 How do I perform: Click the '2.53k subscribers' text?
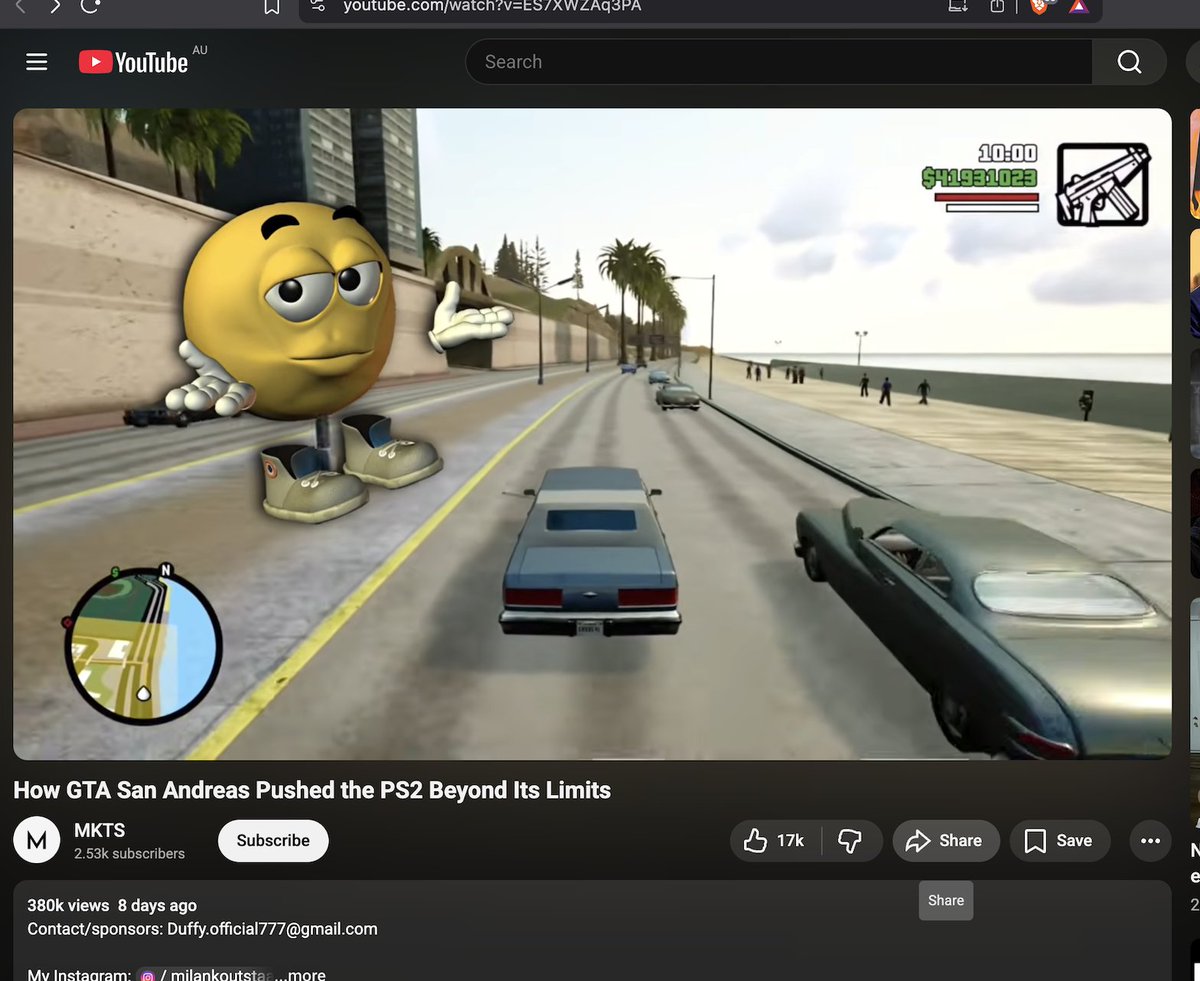coord(129,854)
